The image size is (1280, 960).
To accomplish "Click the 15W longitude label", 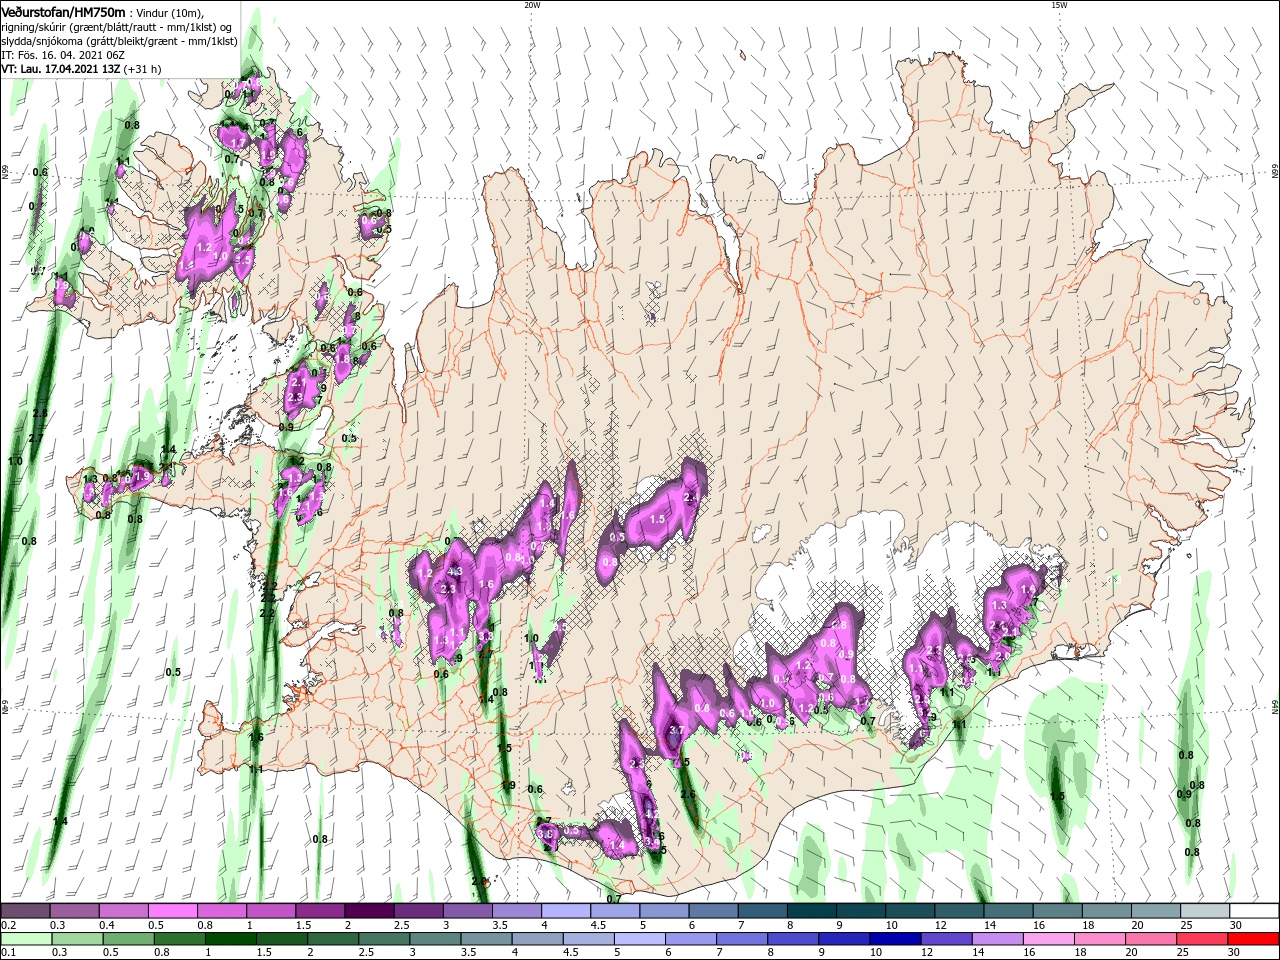I will (1058, 5).
